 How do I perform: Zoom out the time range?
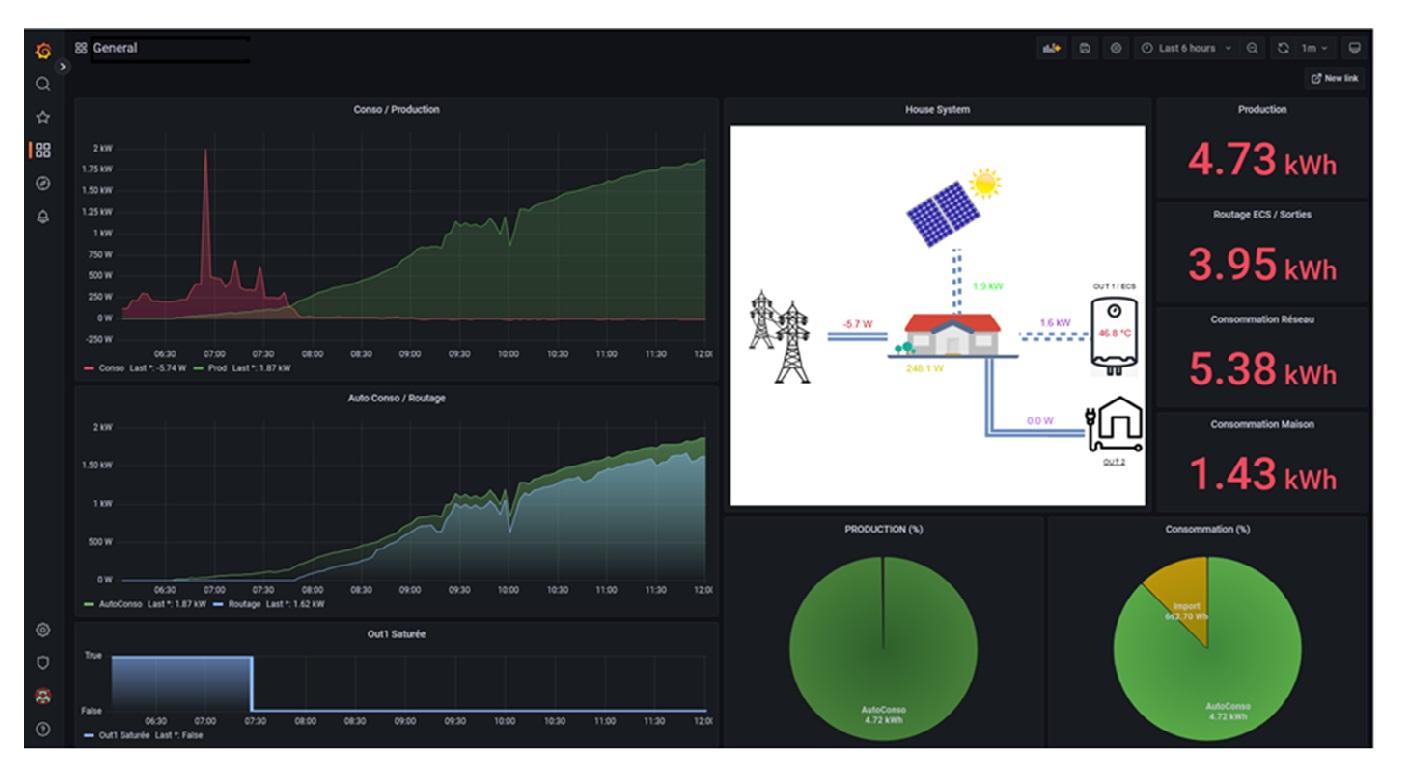(1252, 48)
